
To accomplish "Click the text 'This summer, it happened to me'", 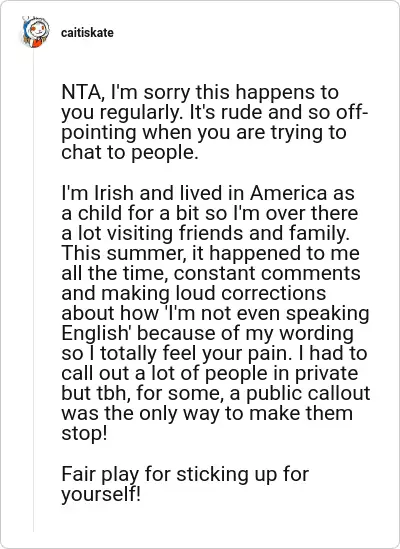I will [211, 253].
